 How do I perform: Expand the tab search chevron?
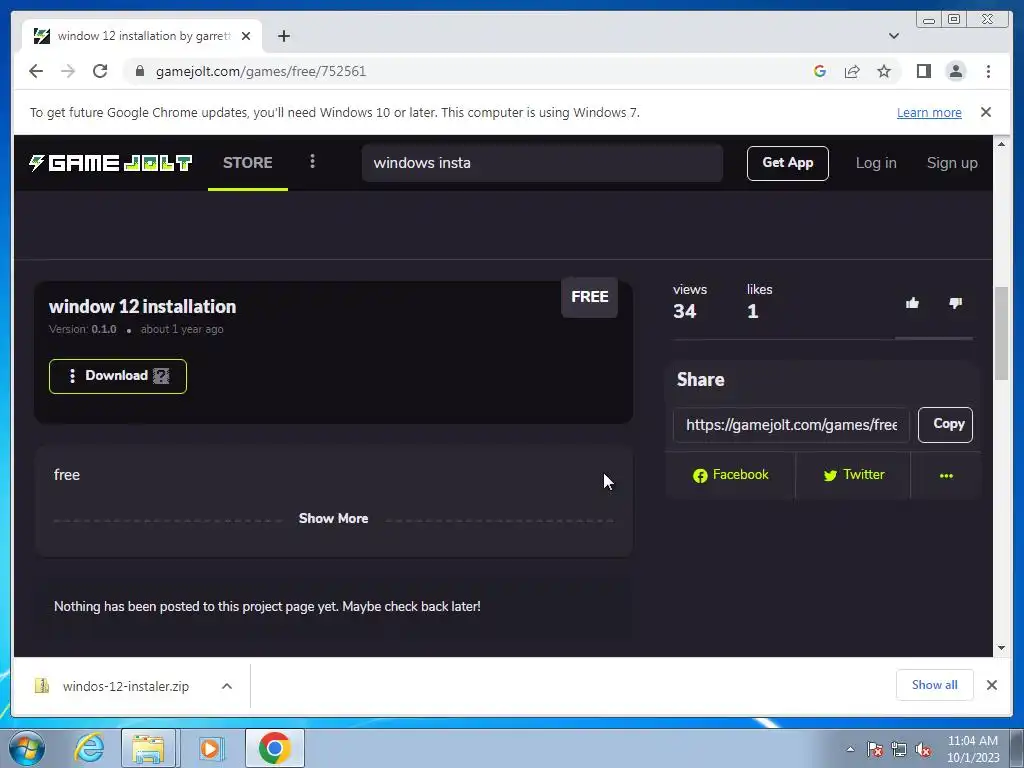tap(893, 36)
